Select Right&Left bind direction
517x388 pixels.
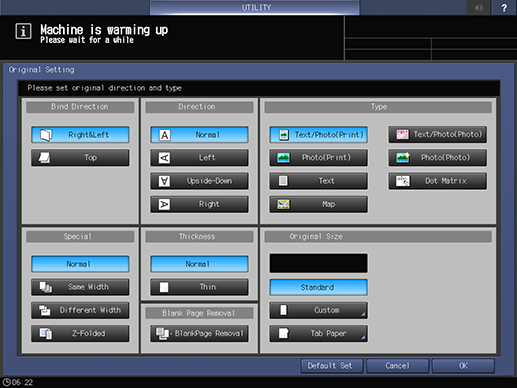pos(80,135)
